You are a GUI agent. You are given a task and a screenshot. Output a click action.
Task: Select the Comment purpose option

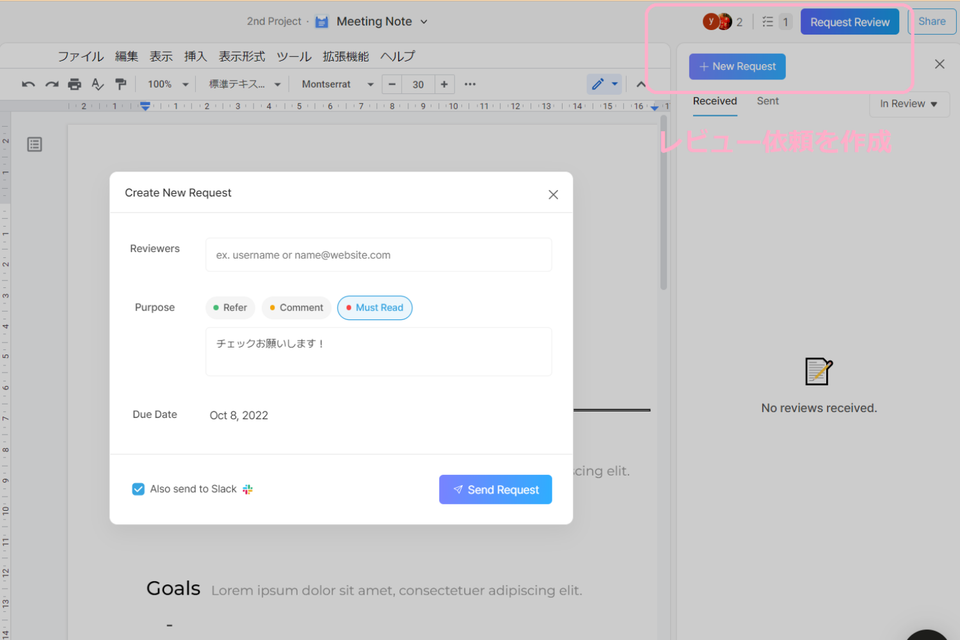tap(296, 308)
